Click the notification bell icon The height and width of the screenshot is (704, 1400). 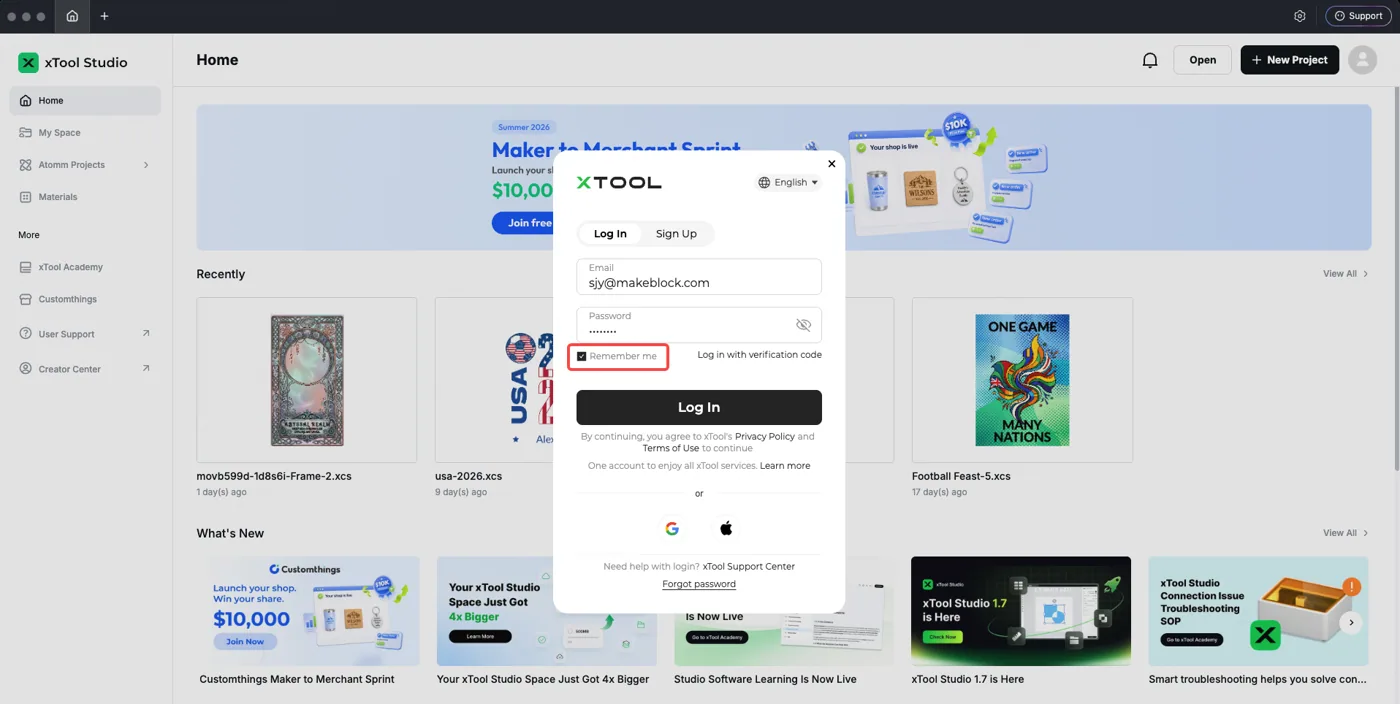tap(1150, 60)
